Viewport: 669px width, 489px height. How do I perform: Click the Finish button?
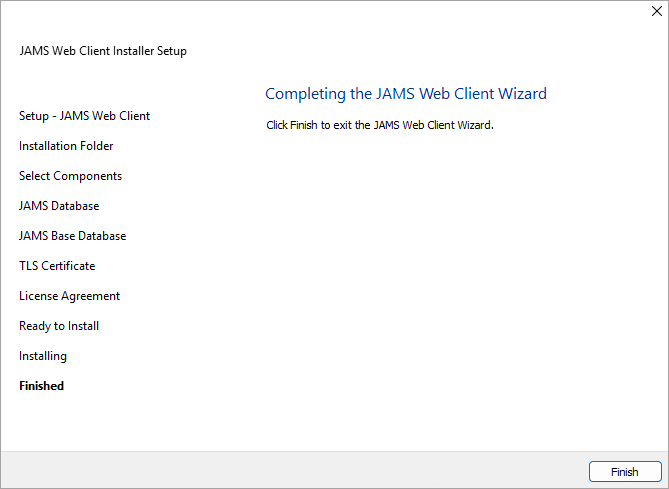625,472
